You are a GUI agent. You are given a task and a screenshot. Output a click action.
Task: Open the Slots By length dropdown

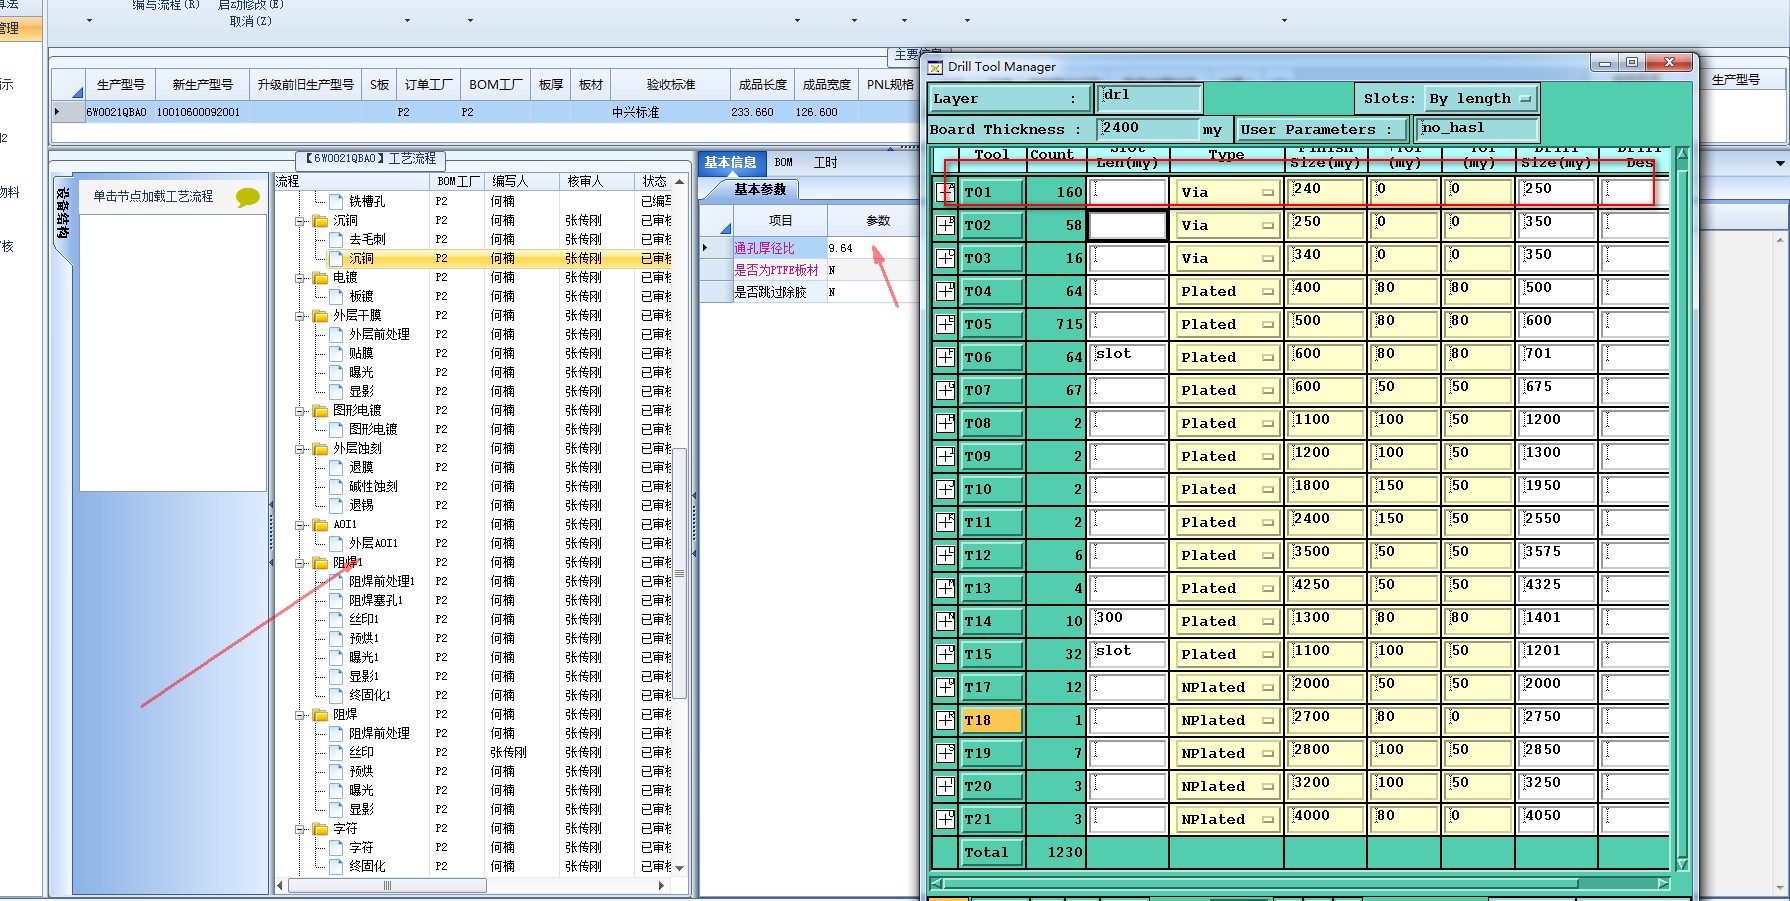coord(1480,98)
